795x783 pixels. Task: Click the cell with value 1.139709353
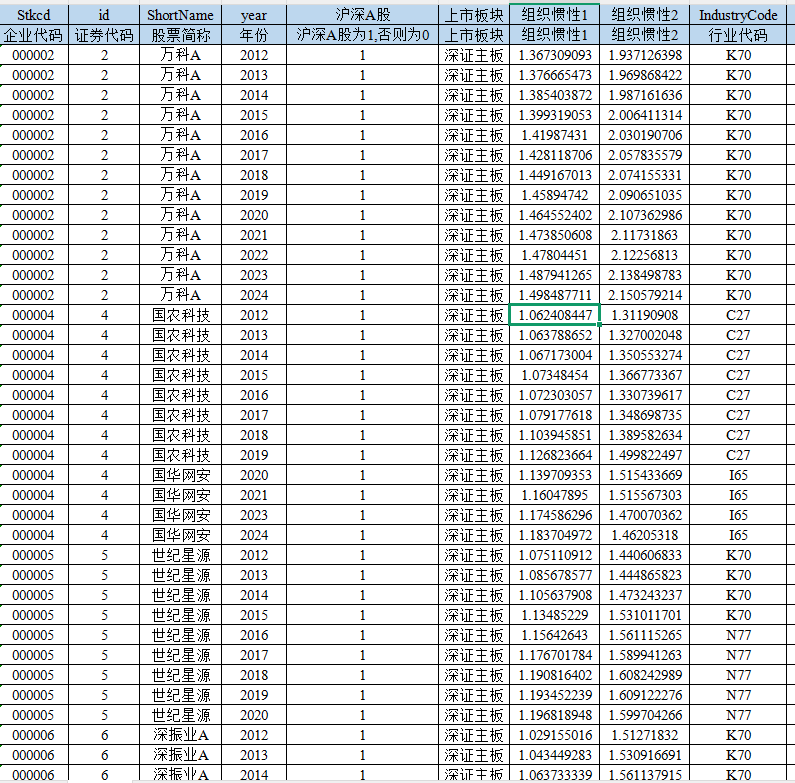tap(555, 475)
